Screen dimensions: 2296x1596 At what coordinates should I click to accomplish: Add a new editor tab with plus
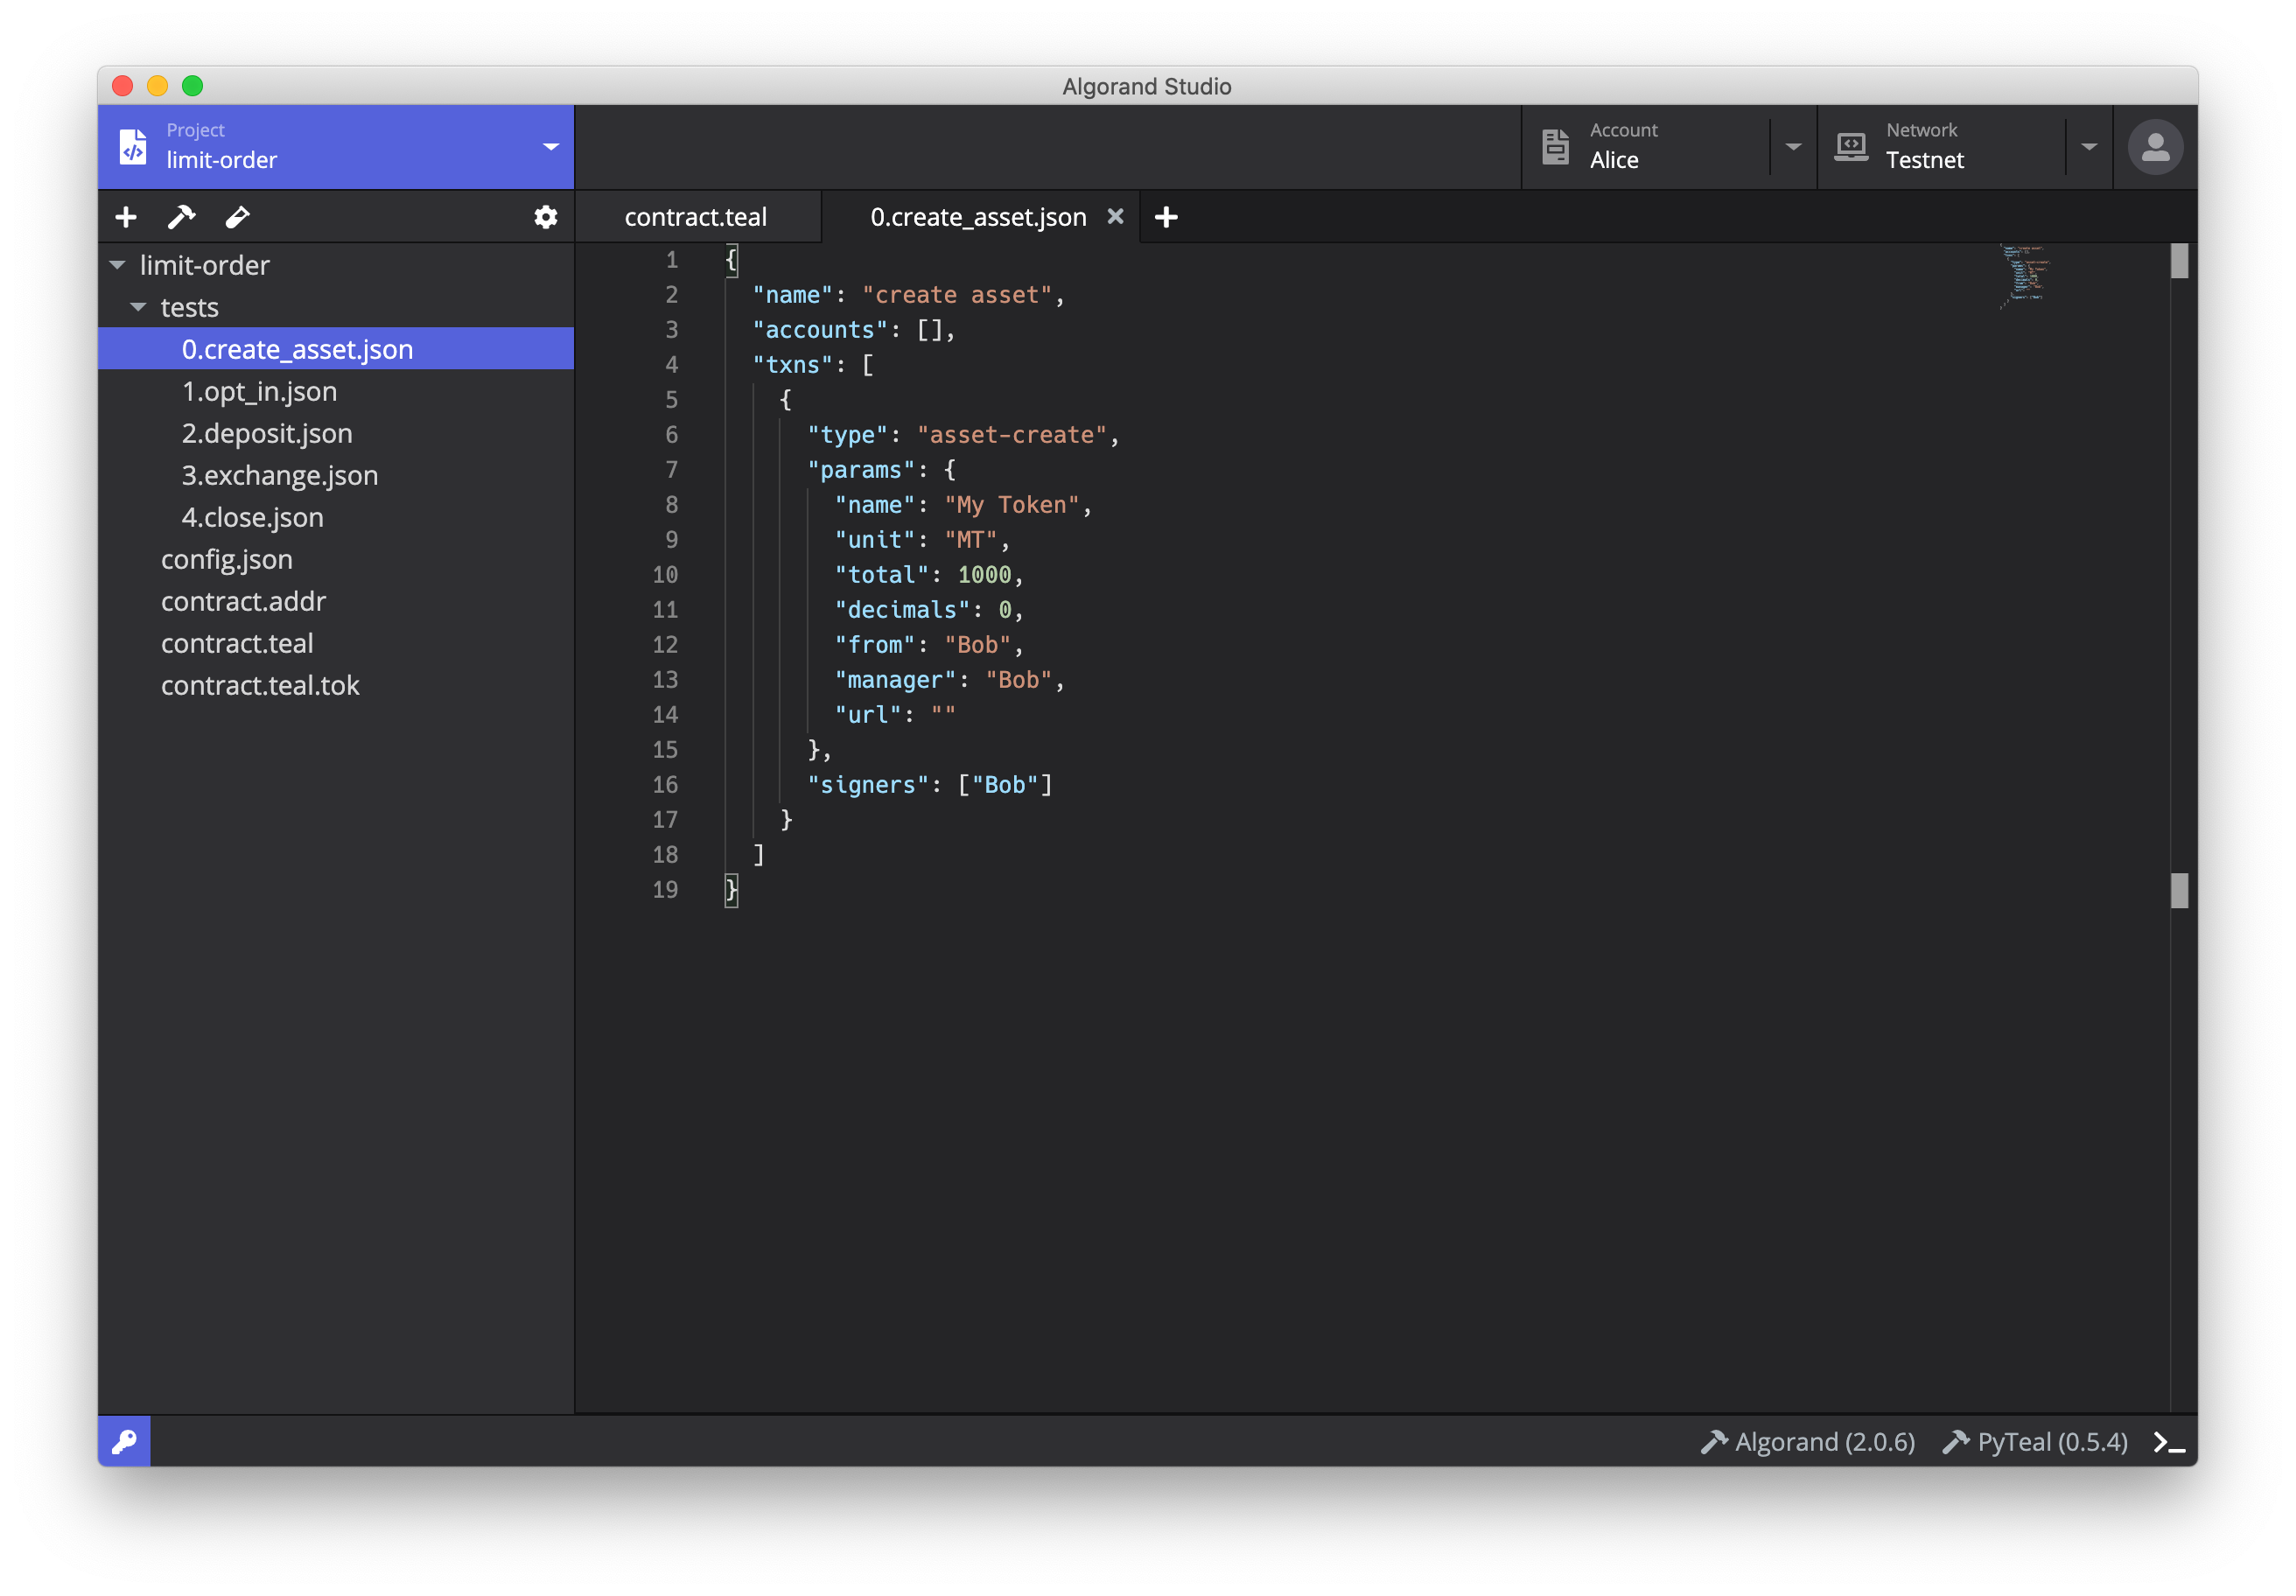pyautogui.click(x=1166, y=217)
